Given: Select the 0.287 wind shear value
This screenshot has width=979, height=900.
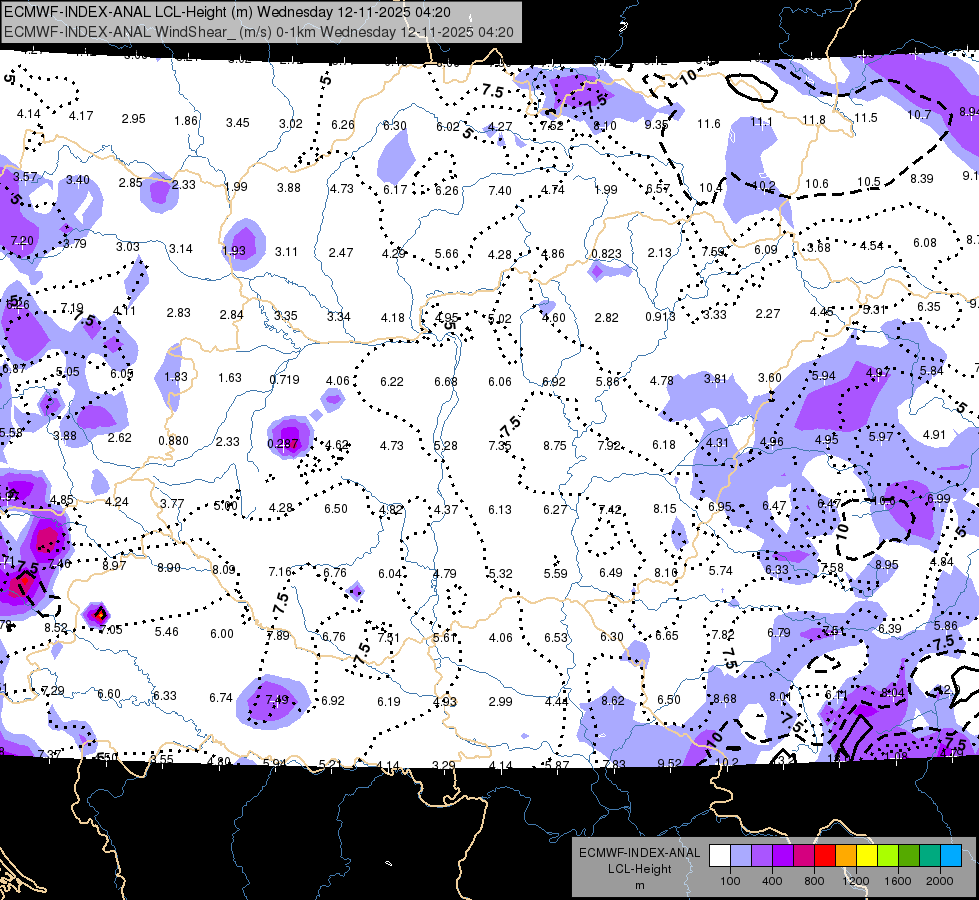Looking at the screenshot, I should 283,444.
